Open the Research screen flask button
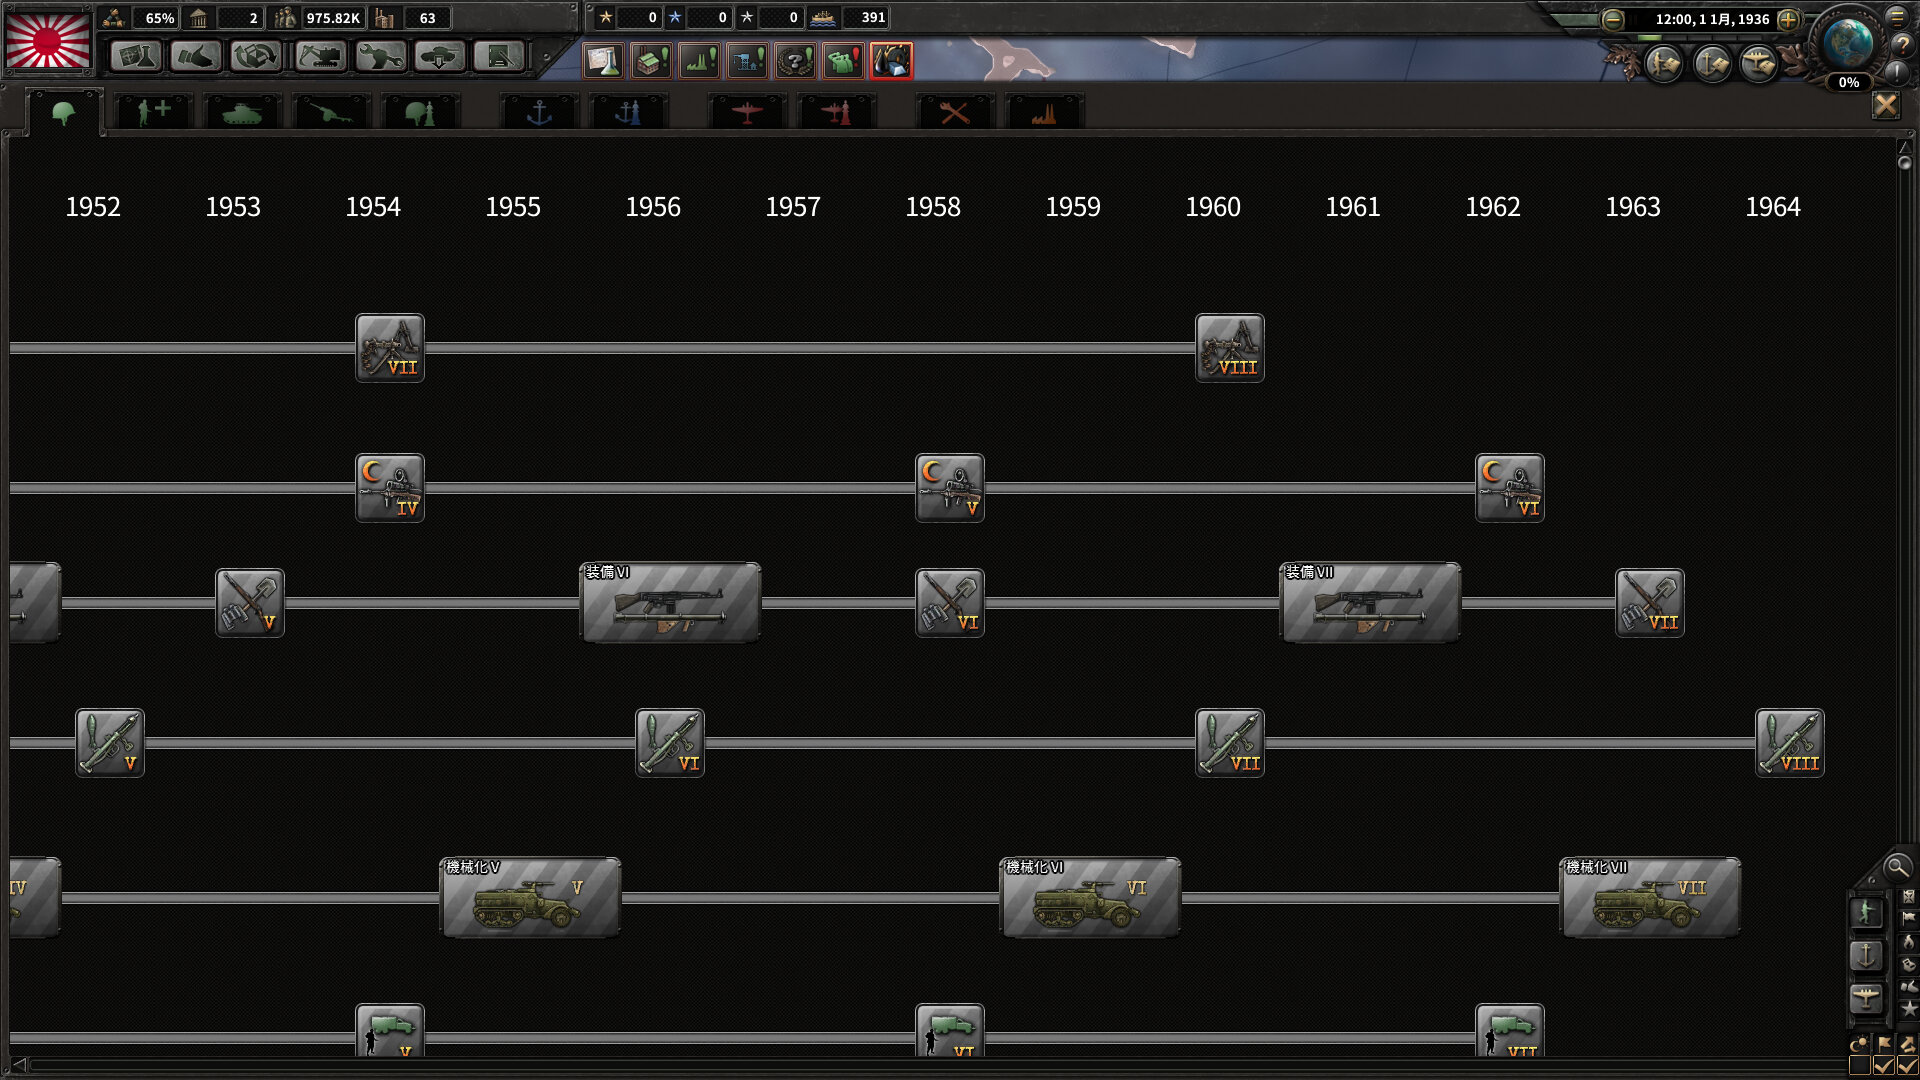This screenshot has height=1080, width=1920. tap(135, 57)
